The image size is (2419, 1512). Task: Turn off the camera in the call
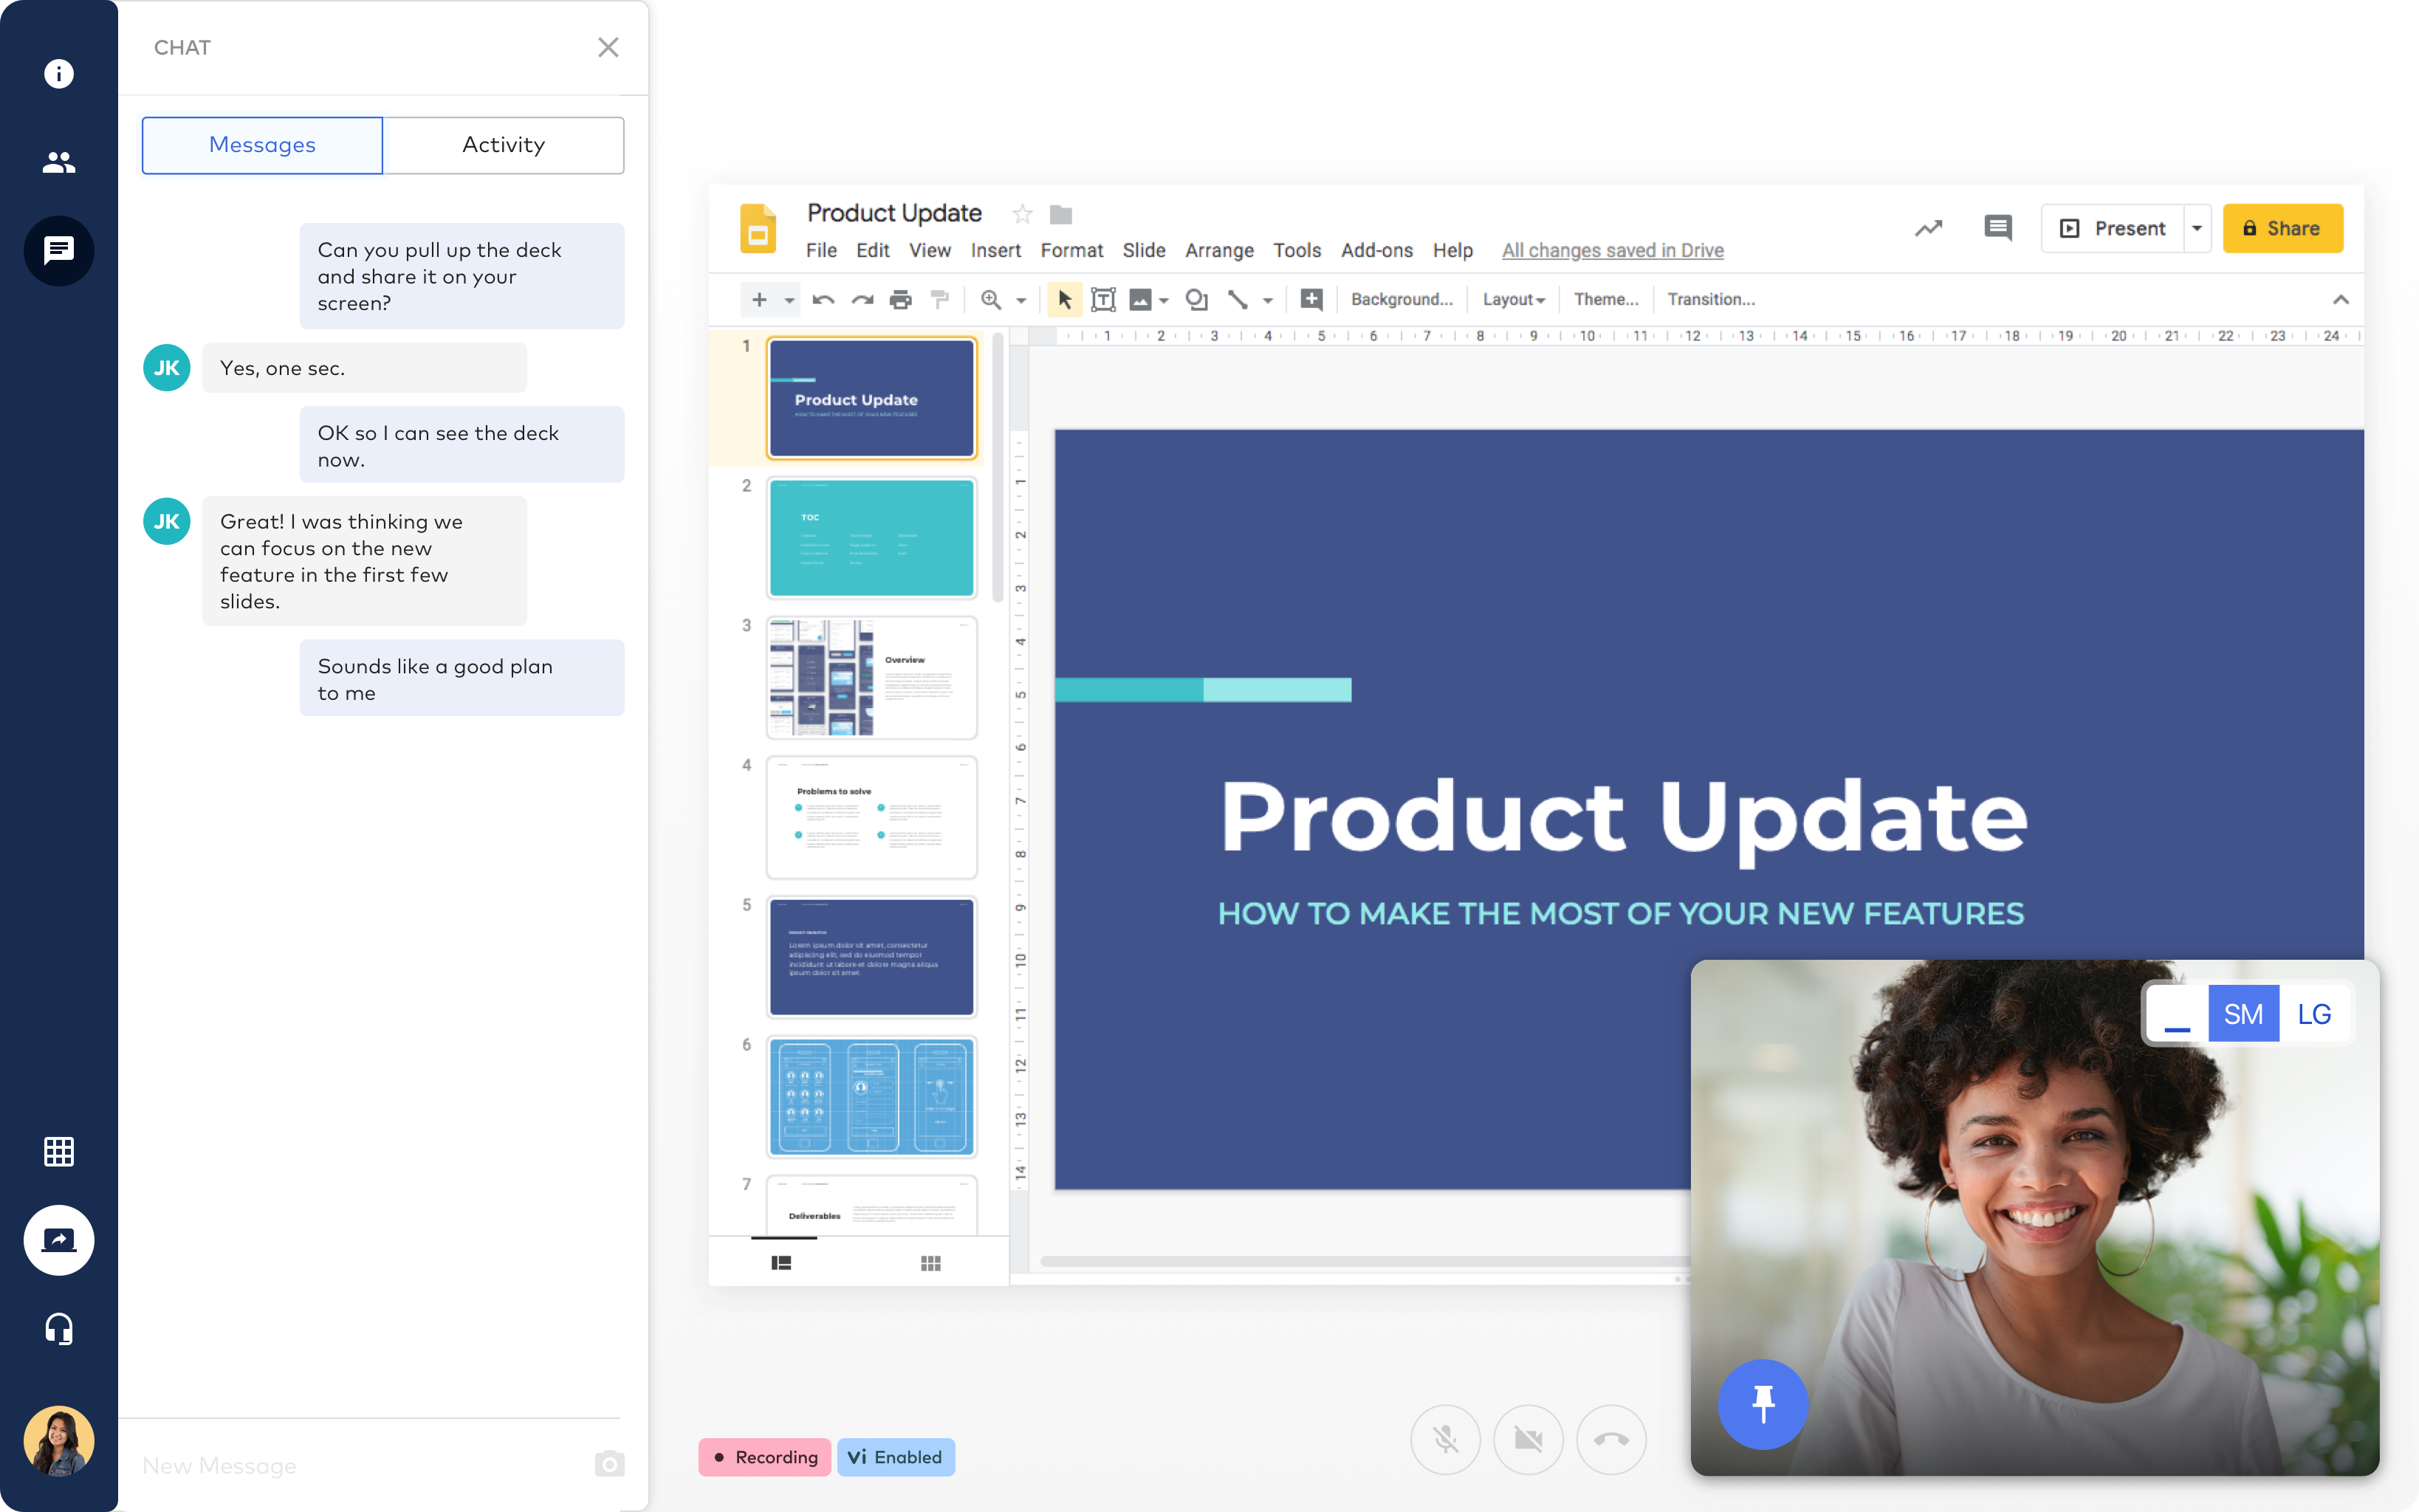pos(1528,1440)
